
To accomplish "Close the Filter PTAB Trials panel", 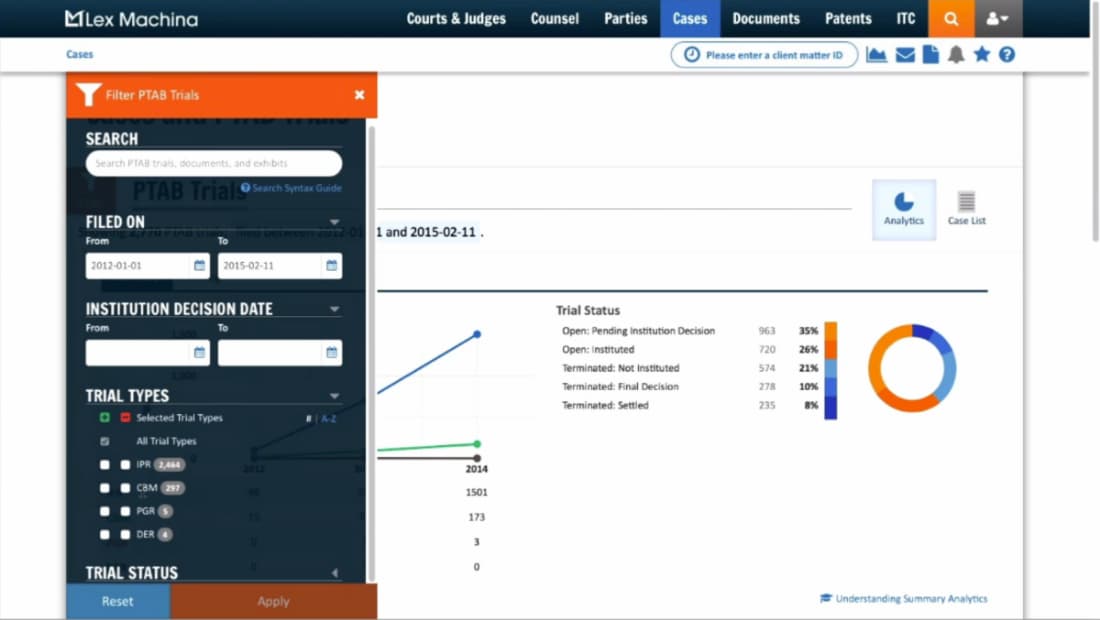I will coord(359,95).
